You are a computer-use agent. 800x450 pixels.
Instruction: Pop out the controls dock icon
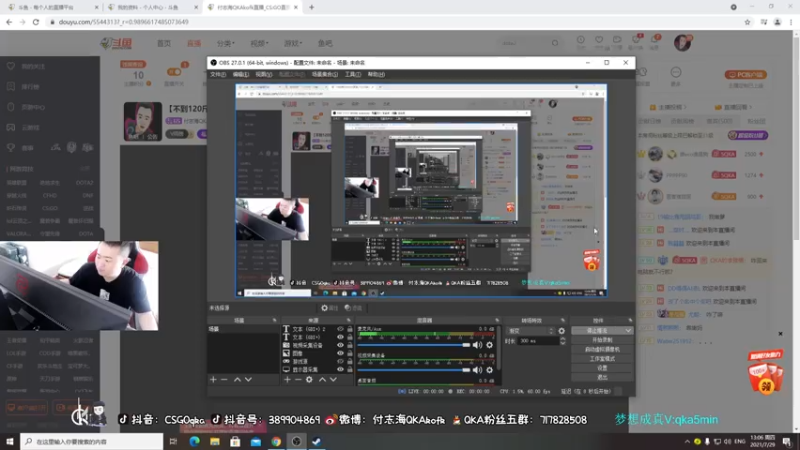[x=630, y=320]
